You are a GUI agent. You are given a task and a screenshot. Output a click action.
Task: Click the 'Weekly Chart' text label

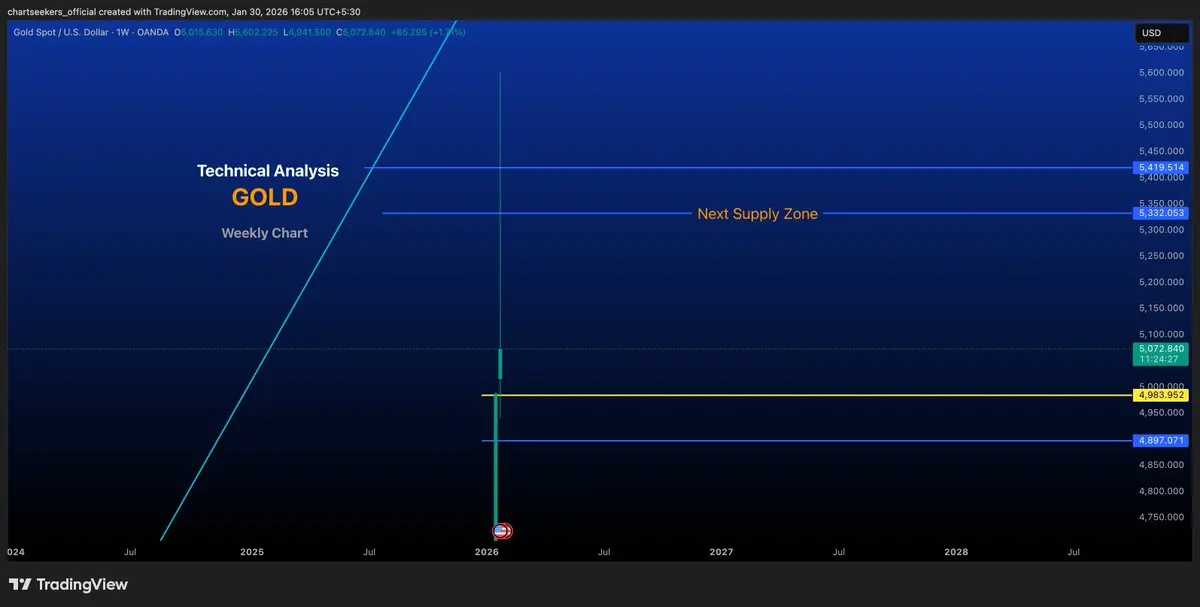tap(265, 233)
